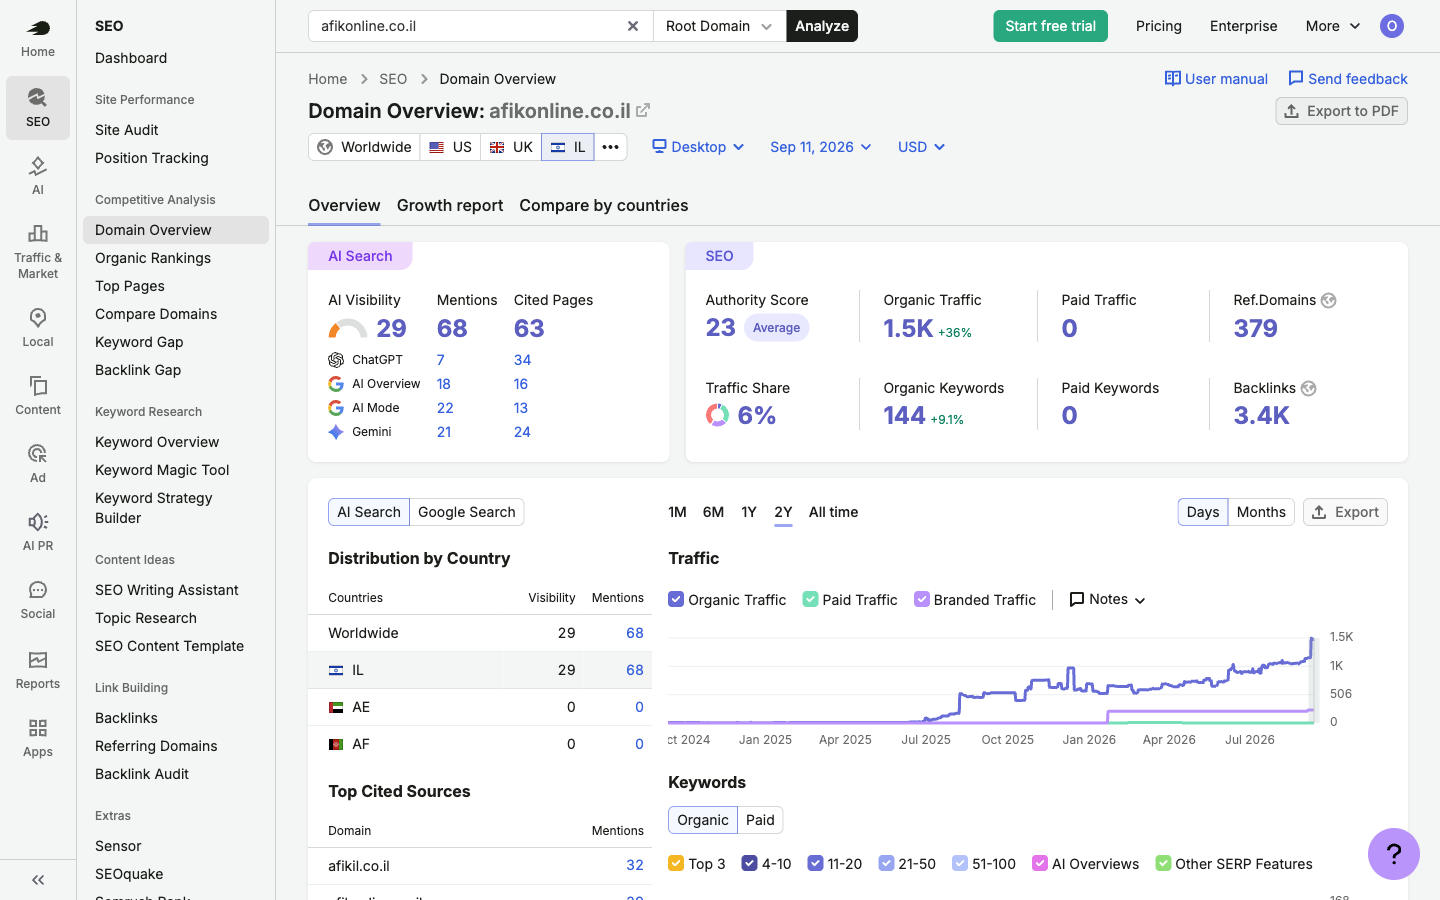
Task: Select the 1Y time range
Action: tap(749, 512)
